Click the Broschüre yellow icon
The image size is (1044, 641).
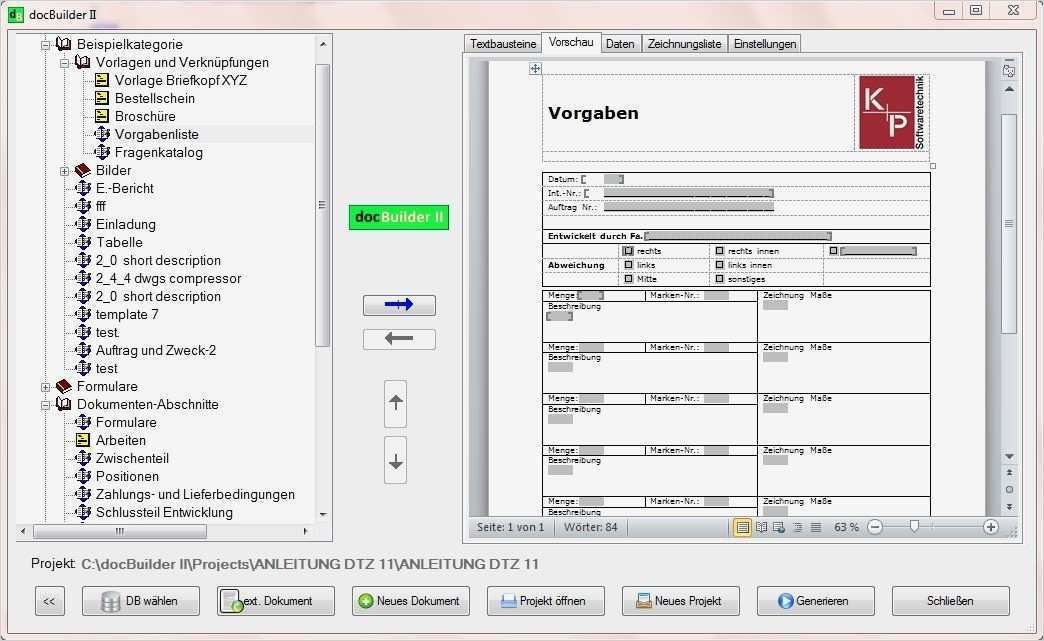tap(102, 116)
